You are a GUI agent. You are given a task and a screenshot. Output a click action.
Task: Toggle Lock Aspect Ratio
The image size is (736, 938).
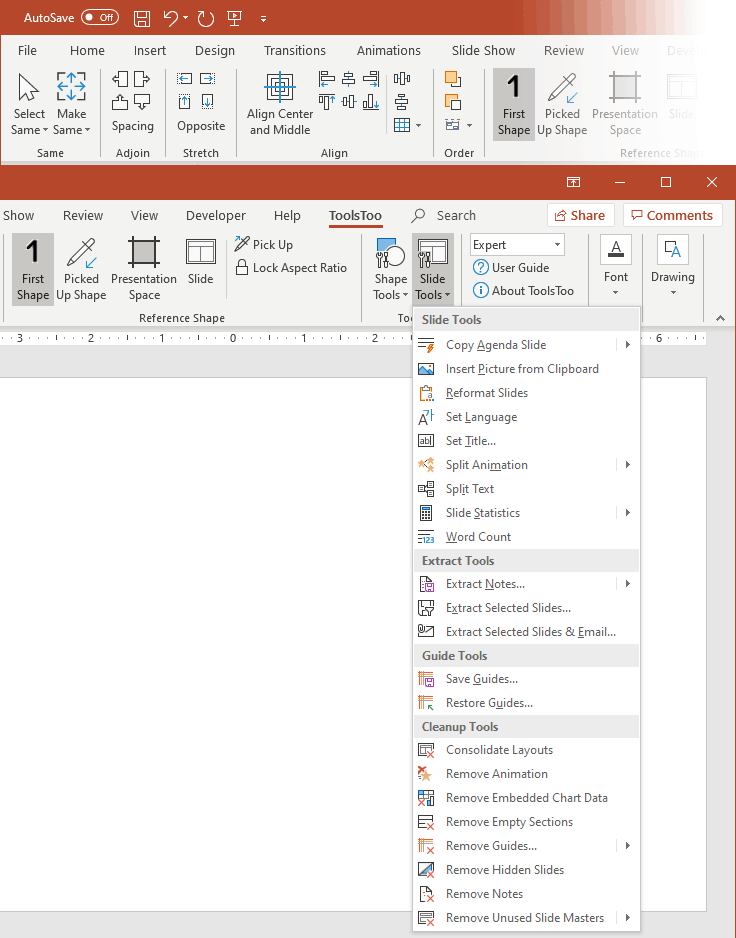[x=291, y=268]
